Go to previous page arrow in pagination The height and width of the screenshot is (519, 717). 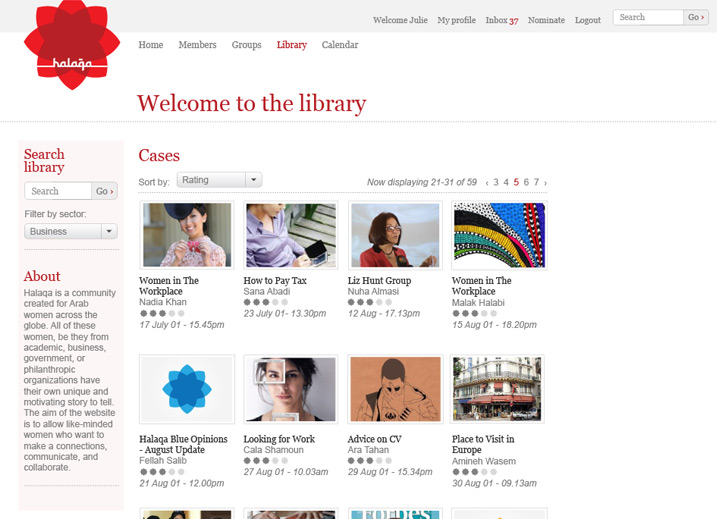pyautogui.click(x=487, y=183)
